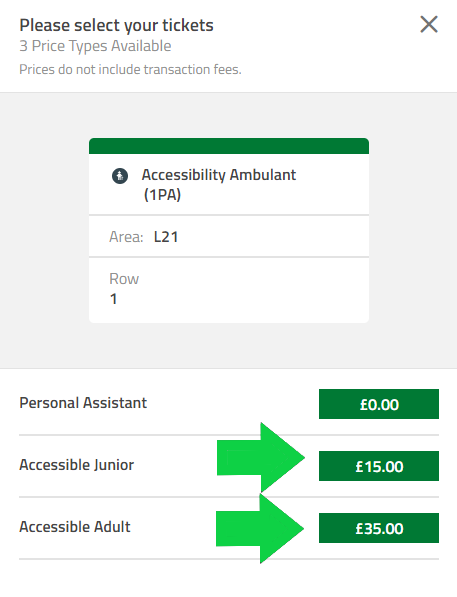Close the ticket selection dialog
457x597 pixels.
[429, 25]
